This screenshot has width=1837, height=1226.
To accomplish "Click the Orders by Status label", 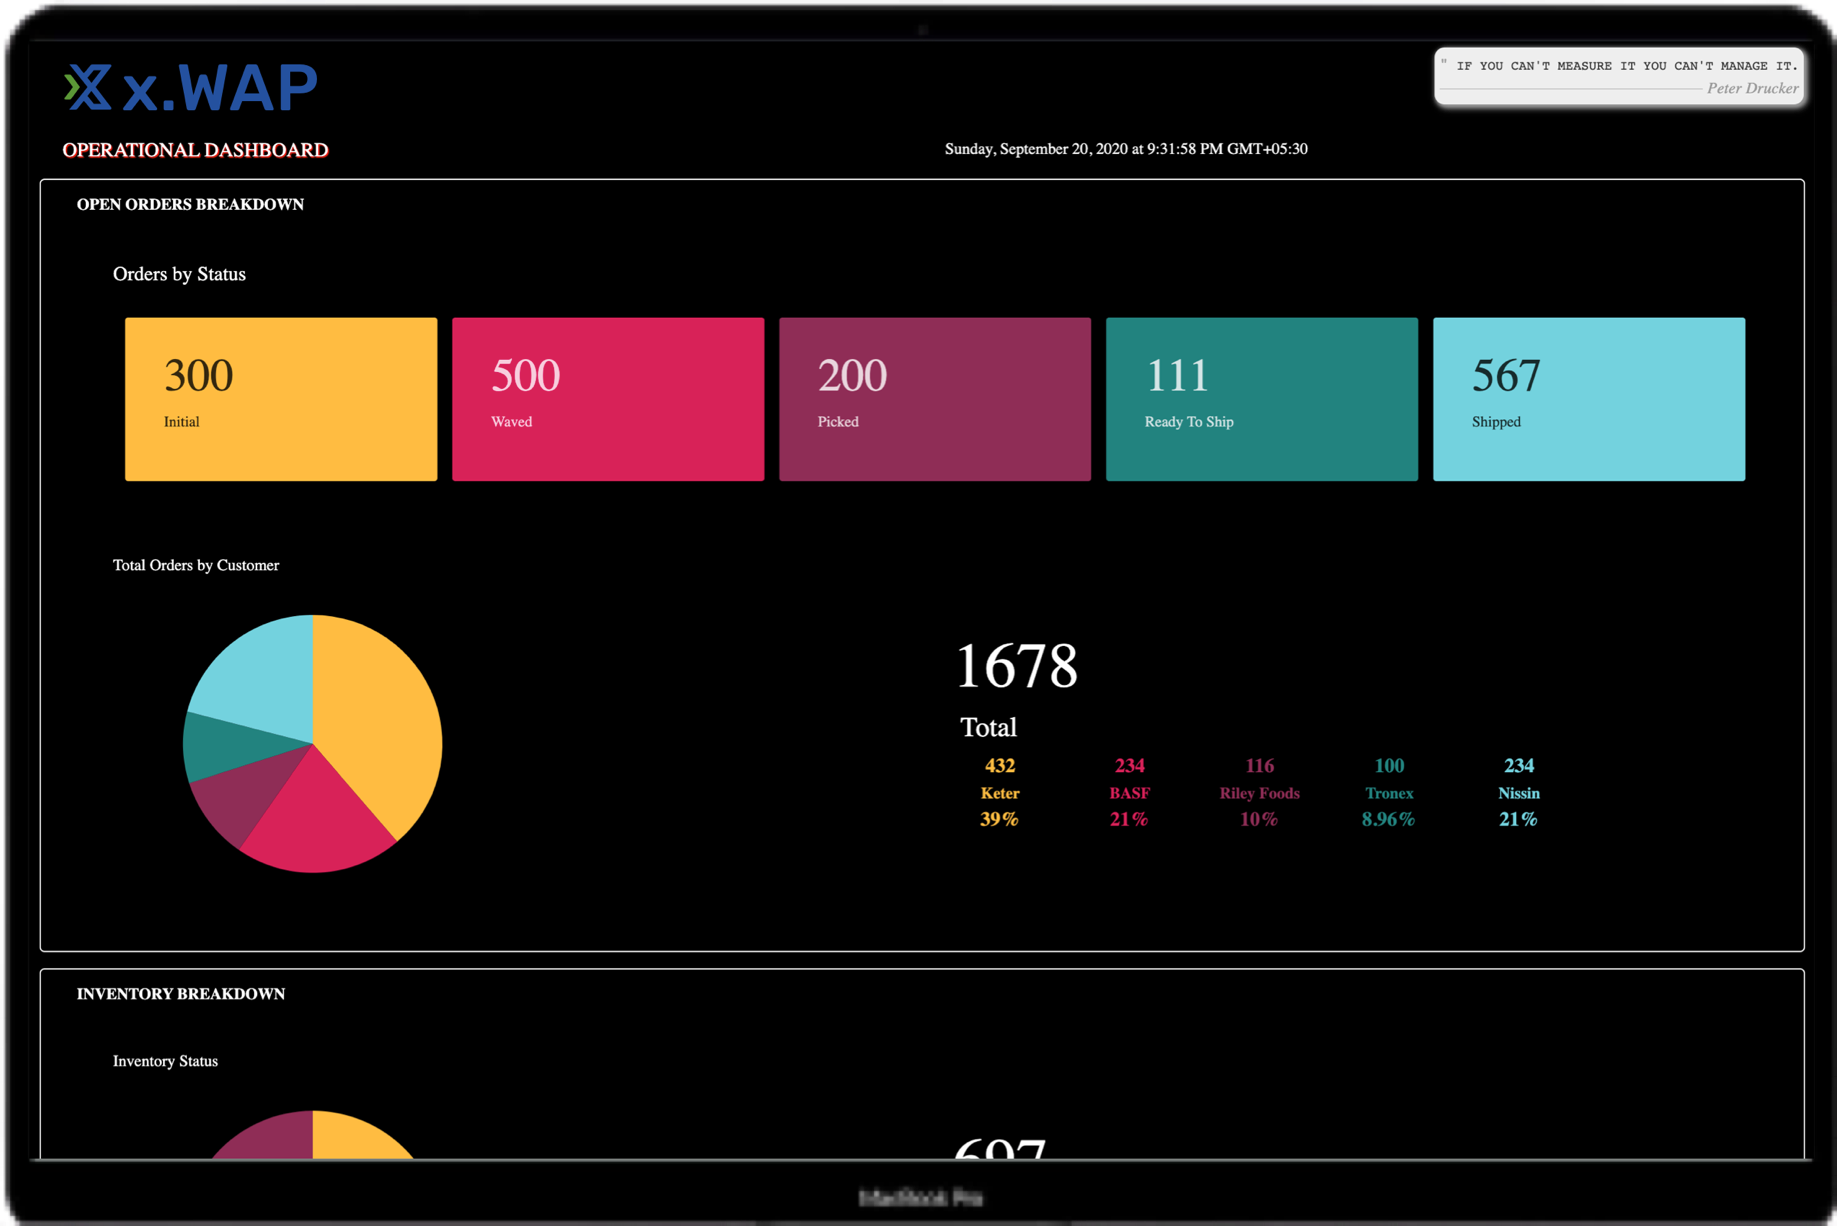I will pyautogui.click(x=179, y=274).
